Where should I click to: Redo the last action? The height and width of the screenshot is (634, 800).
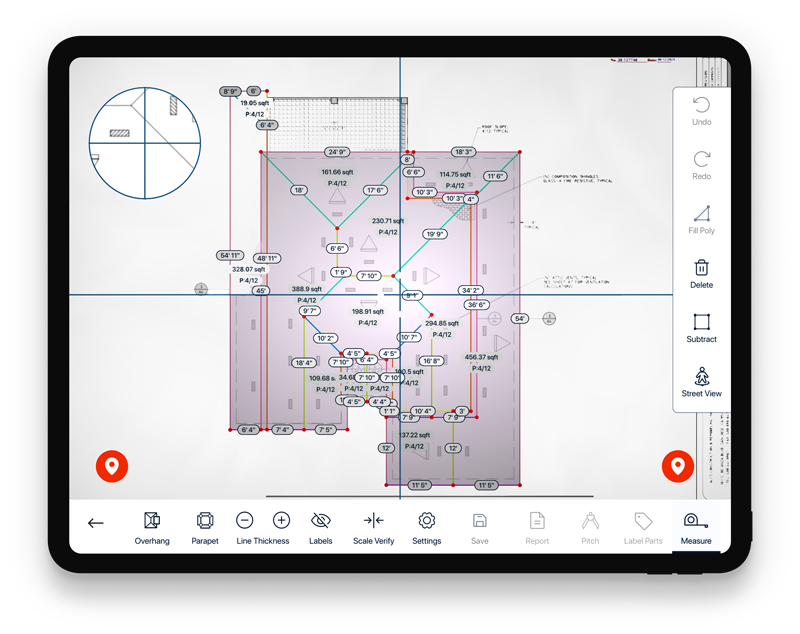point(702,165)
